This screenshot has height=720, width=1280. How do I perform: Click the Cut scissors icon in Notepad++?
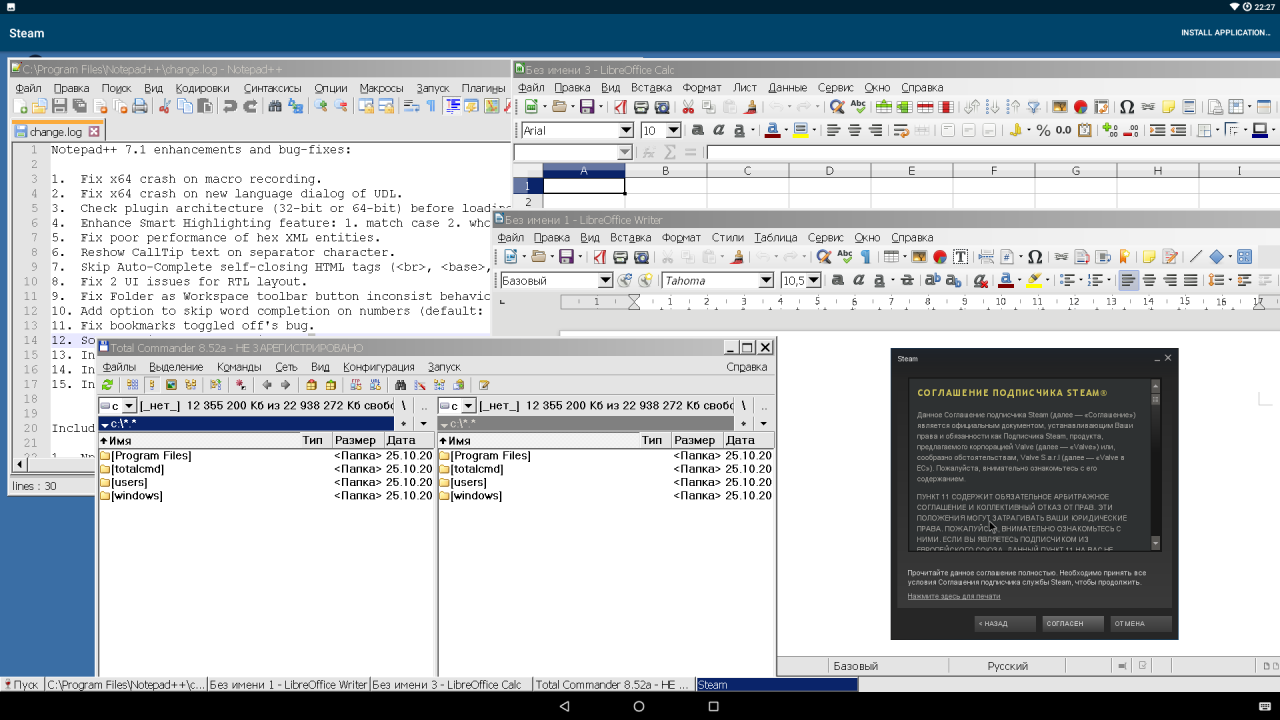[x=164, y=105]
